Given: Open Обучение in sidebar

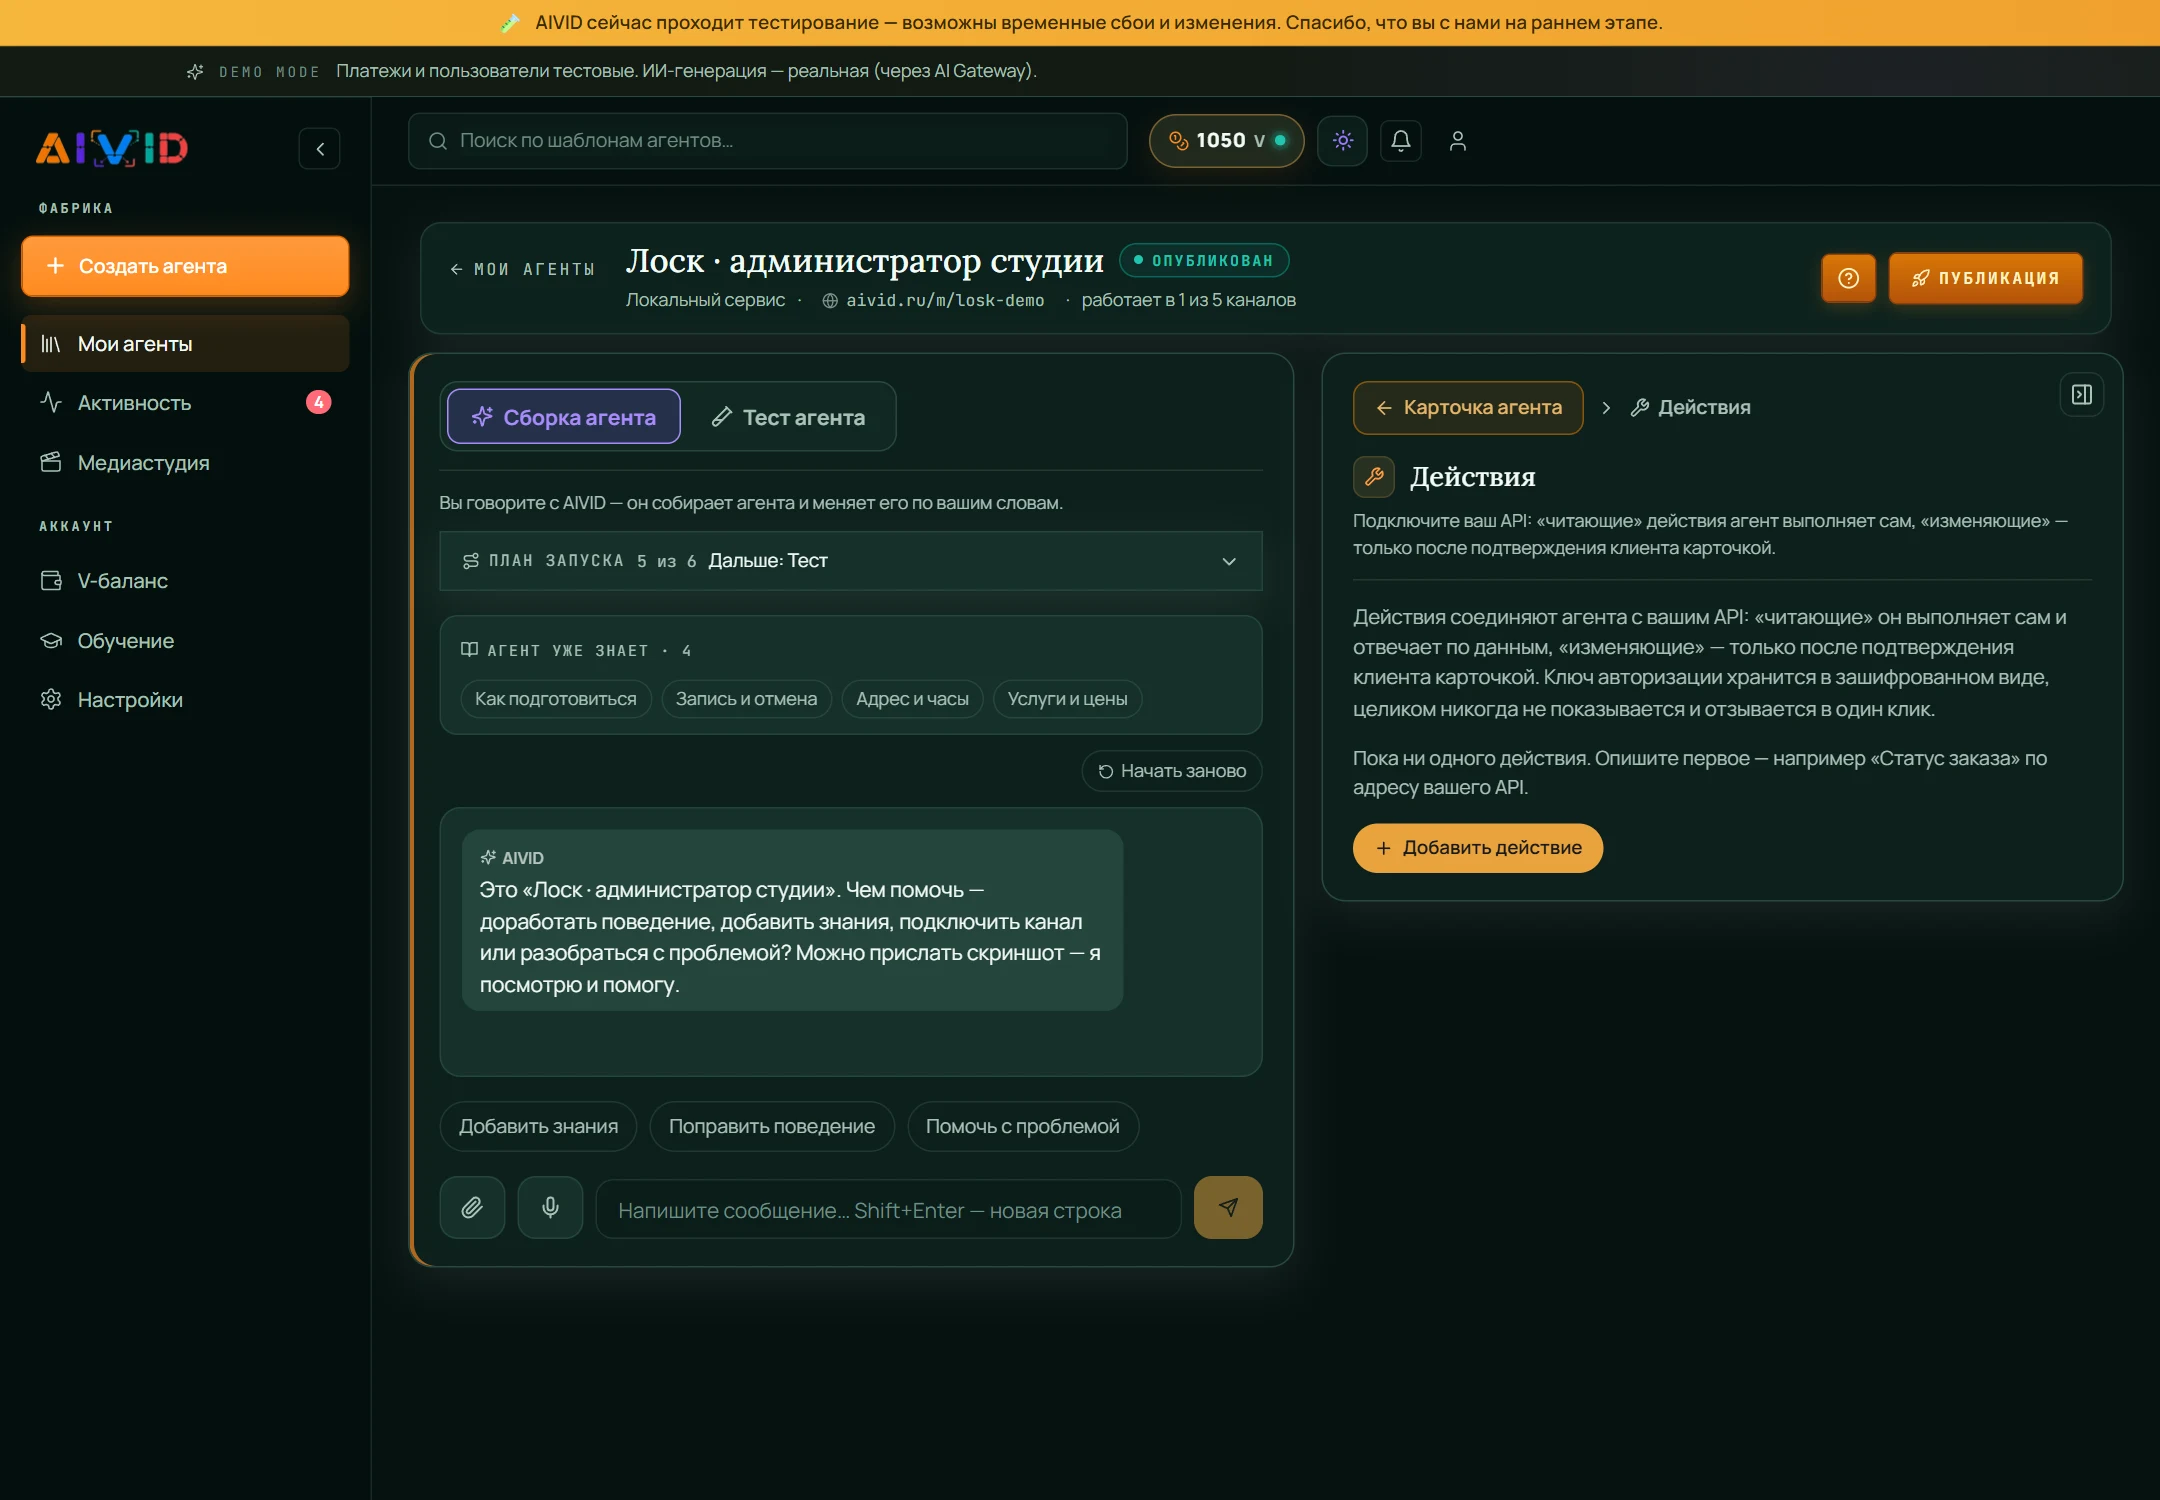Looking at the screenshot, I should tap(185, 641).
